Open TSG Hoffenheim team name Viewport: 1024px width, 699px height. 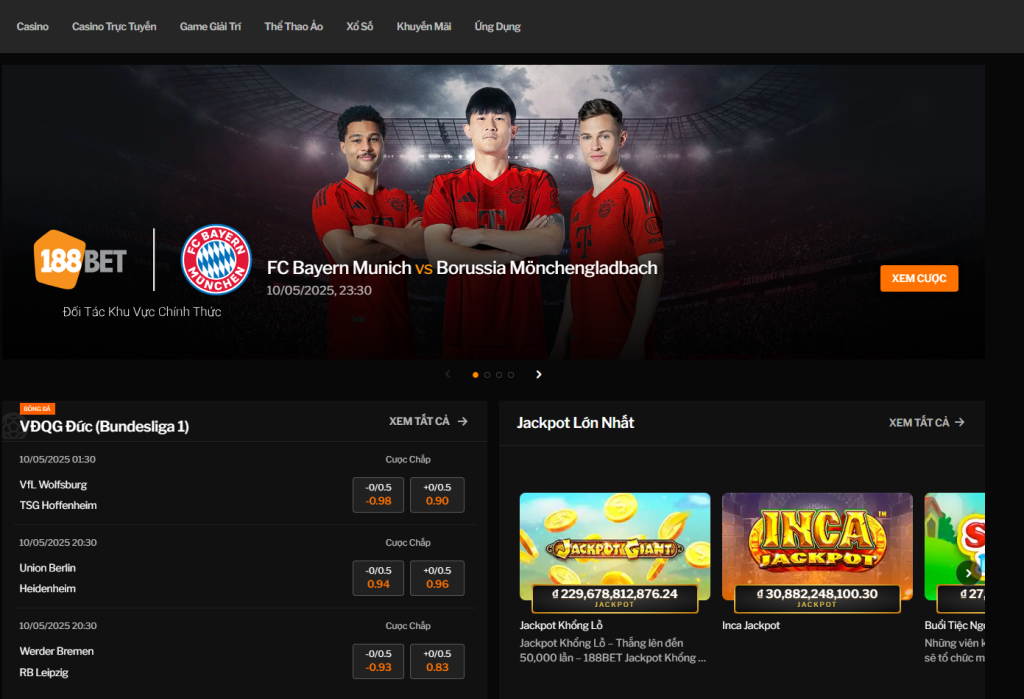[58, 506]
